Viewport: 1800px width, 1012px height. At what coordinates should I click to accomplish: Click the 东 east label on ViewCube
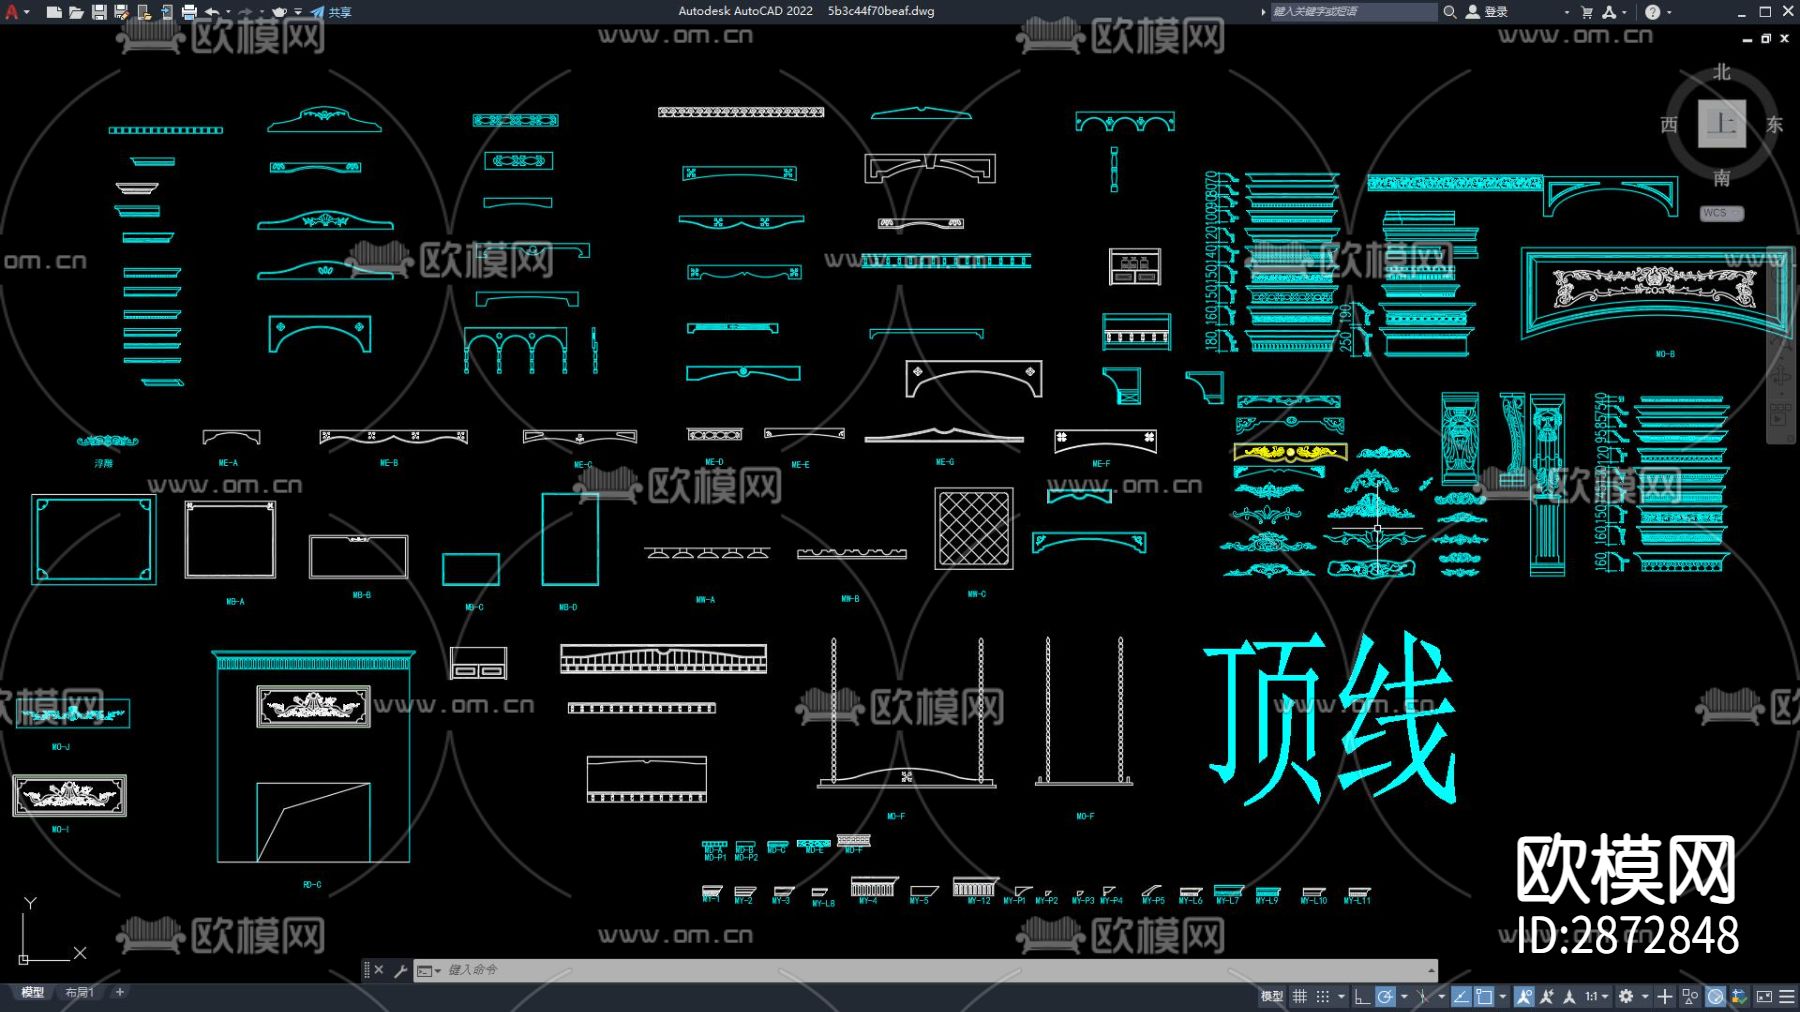pyautogui.click(x=1774, y=124)
